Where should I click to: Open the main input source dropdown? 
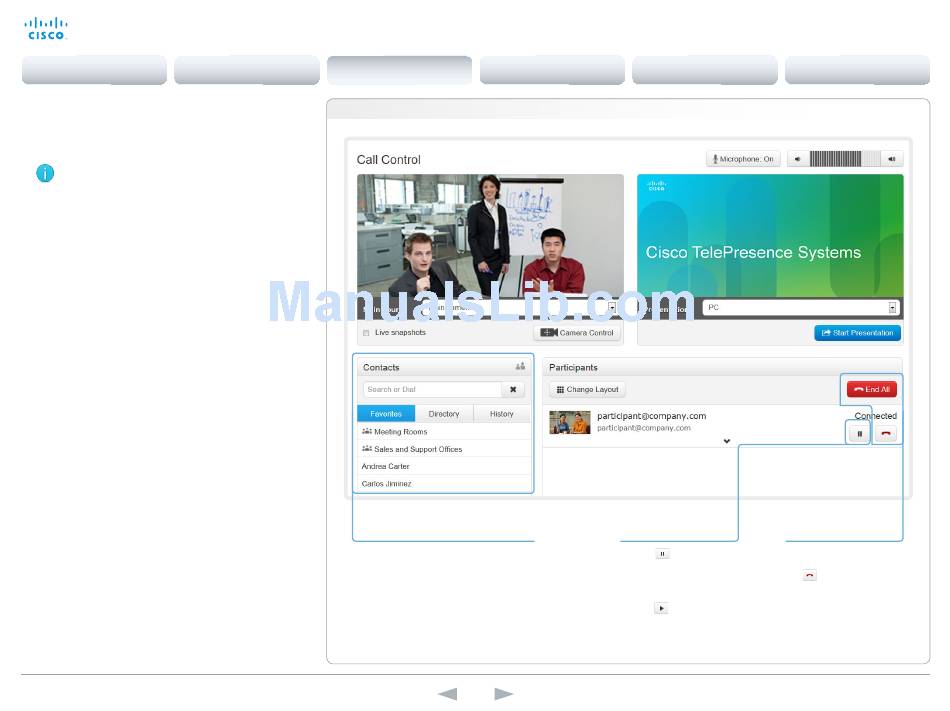tap(612, 308)
